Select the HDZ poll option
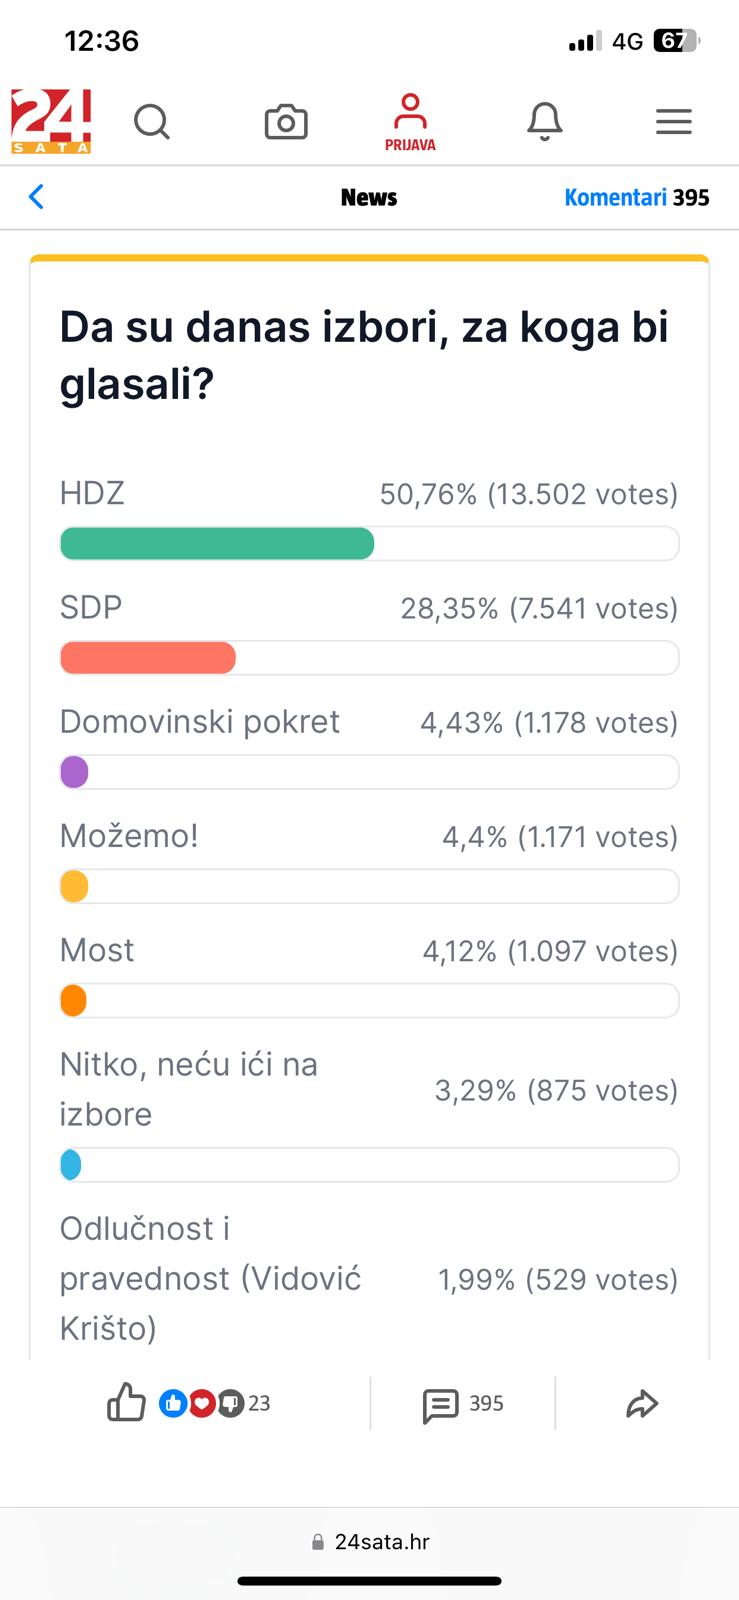 92,493
